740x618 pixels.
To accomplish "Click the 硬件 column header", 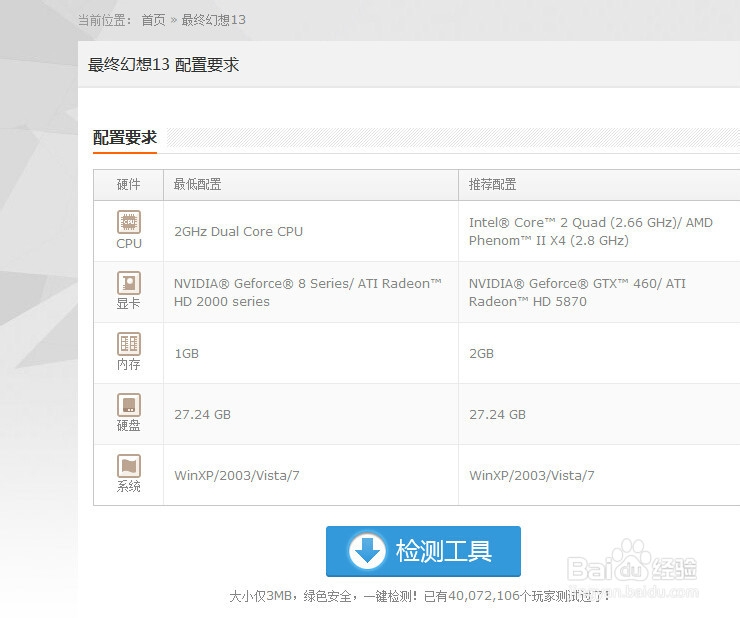I will point(128,184).
